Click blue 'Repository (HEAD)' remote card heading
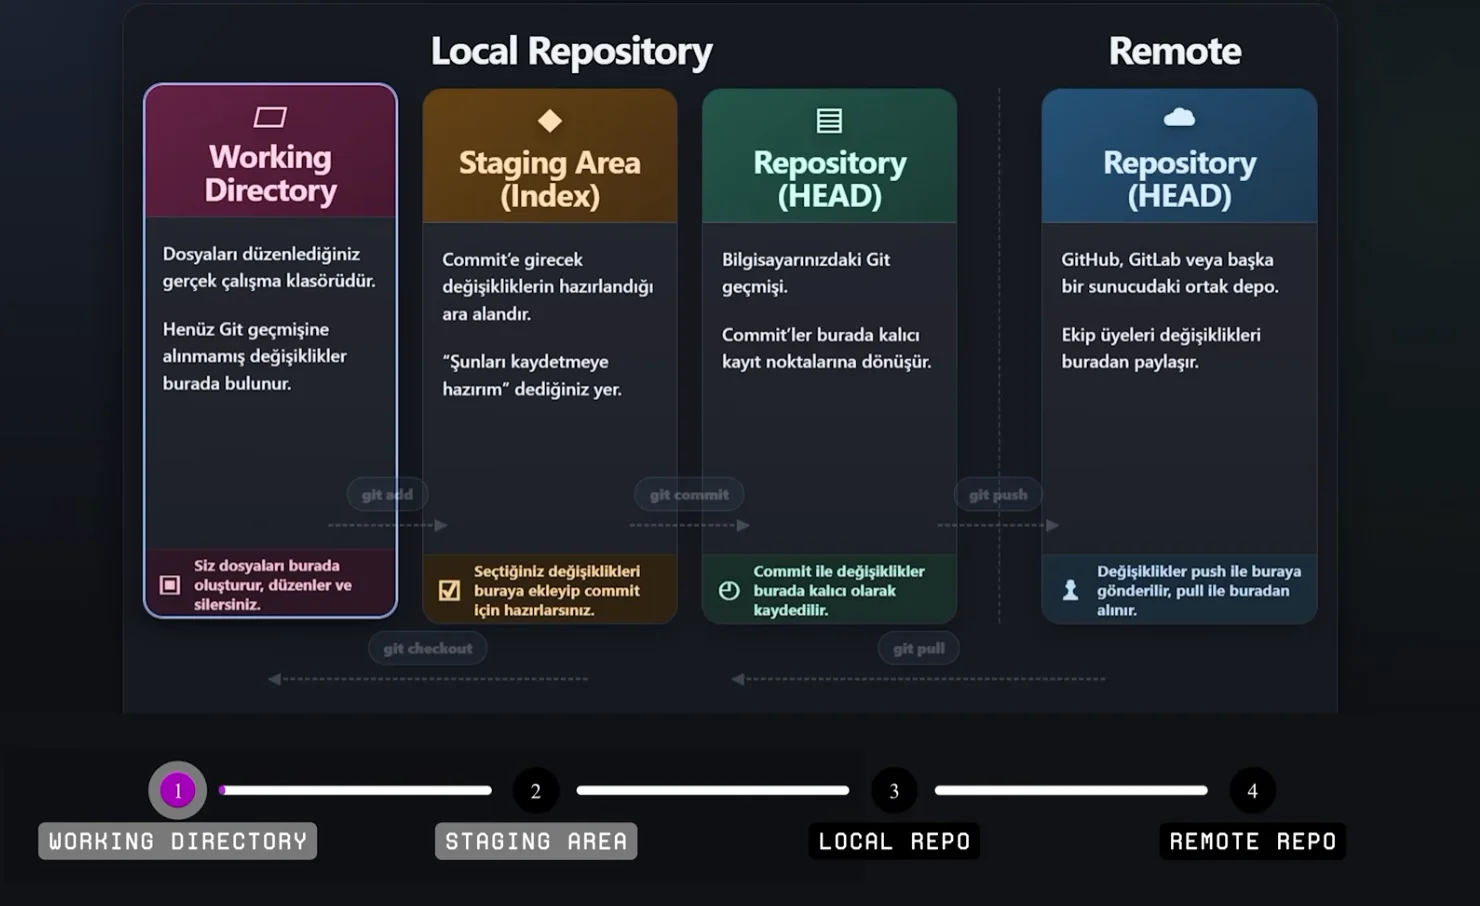The width and height of the screenshot is (1480, 906). point(1180,178)
